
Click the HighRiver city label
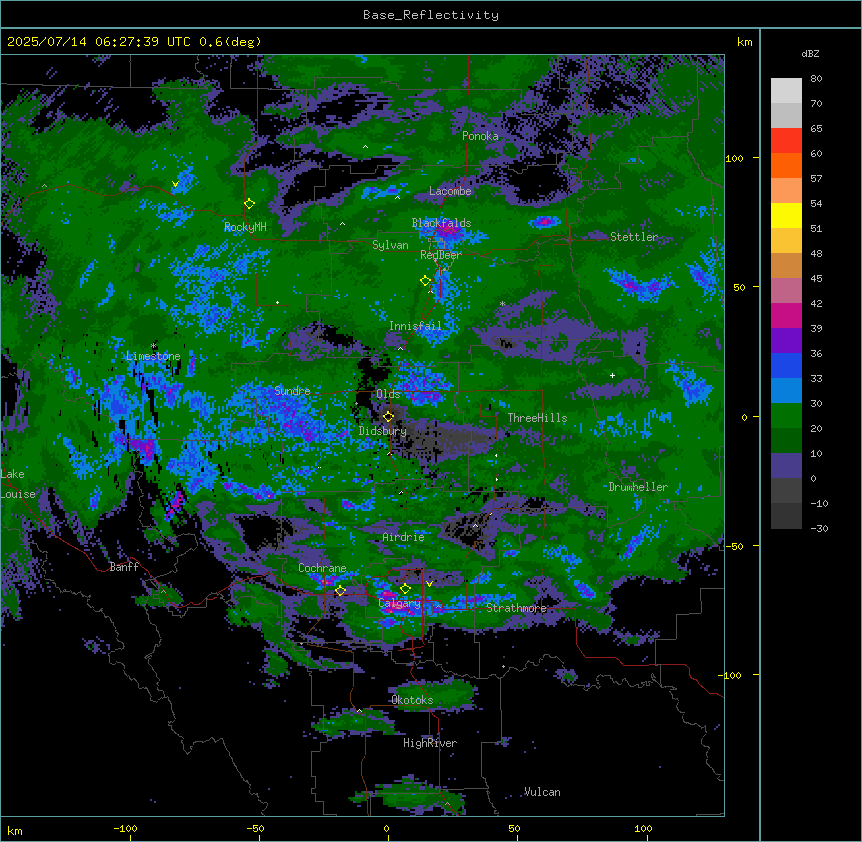click(430, 743)
